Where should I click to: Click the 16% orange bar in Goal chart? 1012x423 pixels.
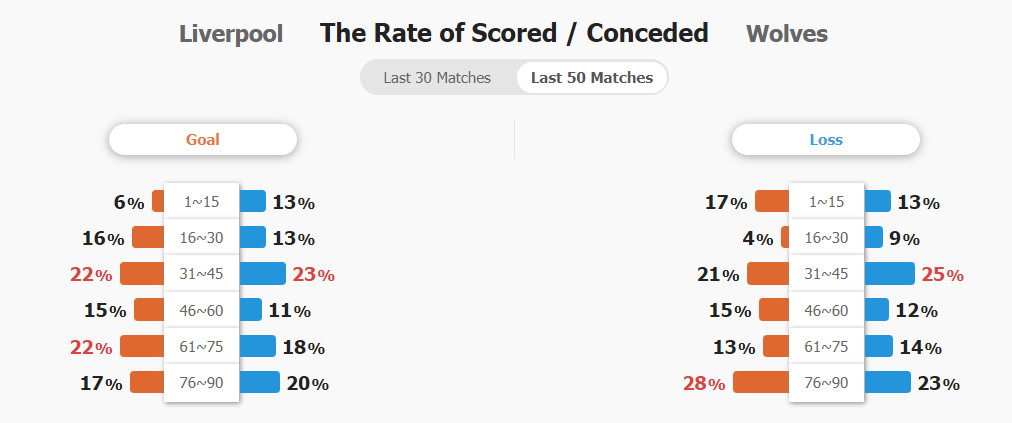pos(148,237)
